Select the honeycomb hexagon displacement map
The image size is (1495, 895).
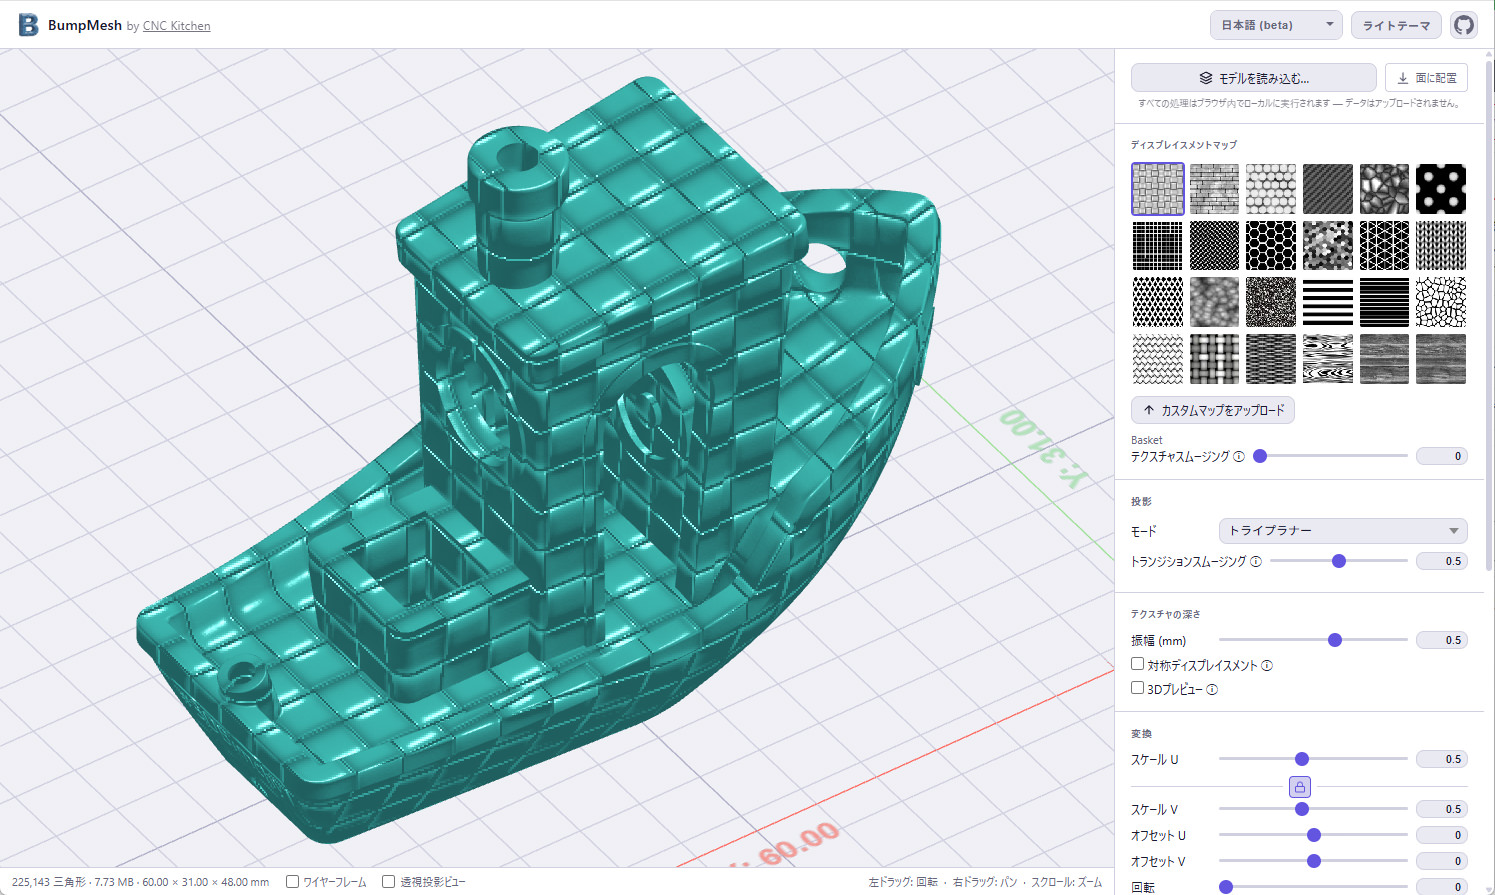[x=1271, y=246]
